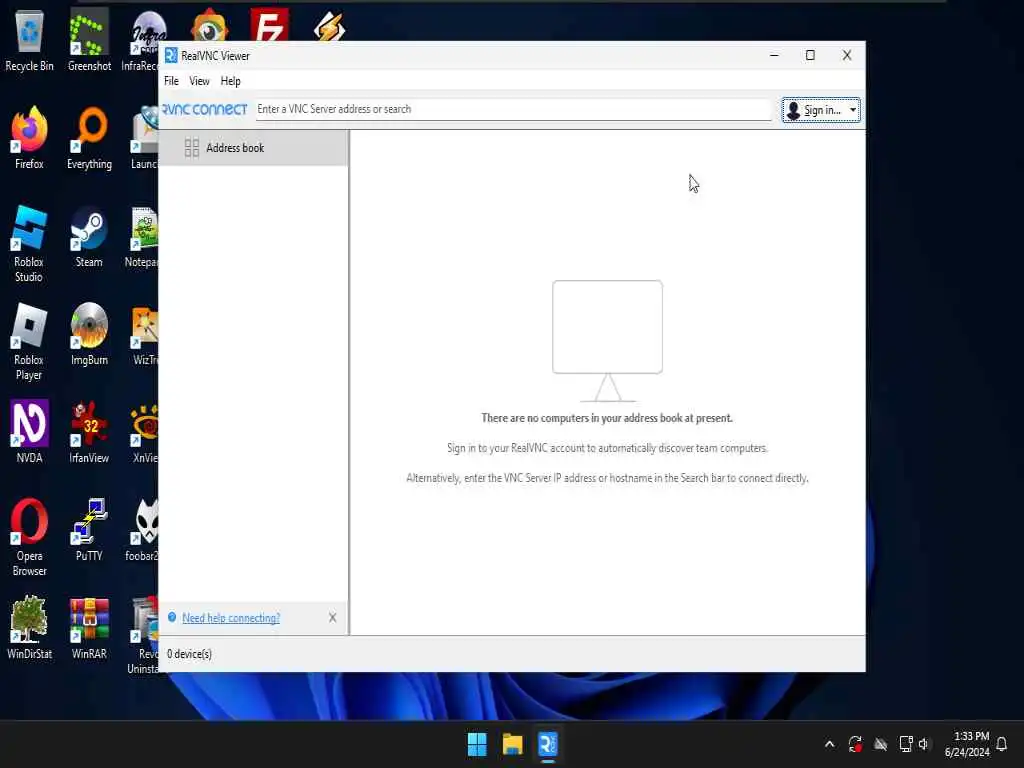Open Roblox Player desktop shortcut
Image resolution: width=1024 pixels, height=768 pixels.
point(29,341)
